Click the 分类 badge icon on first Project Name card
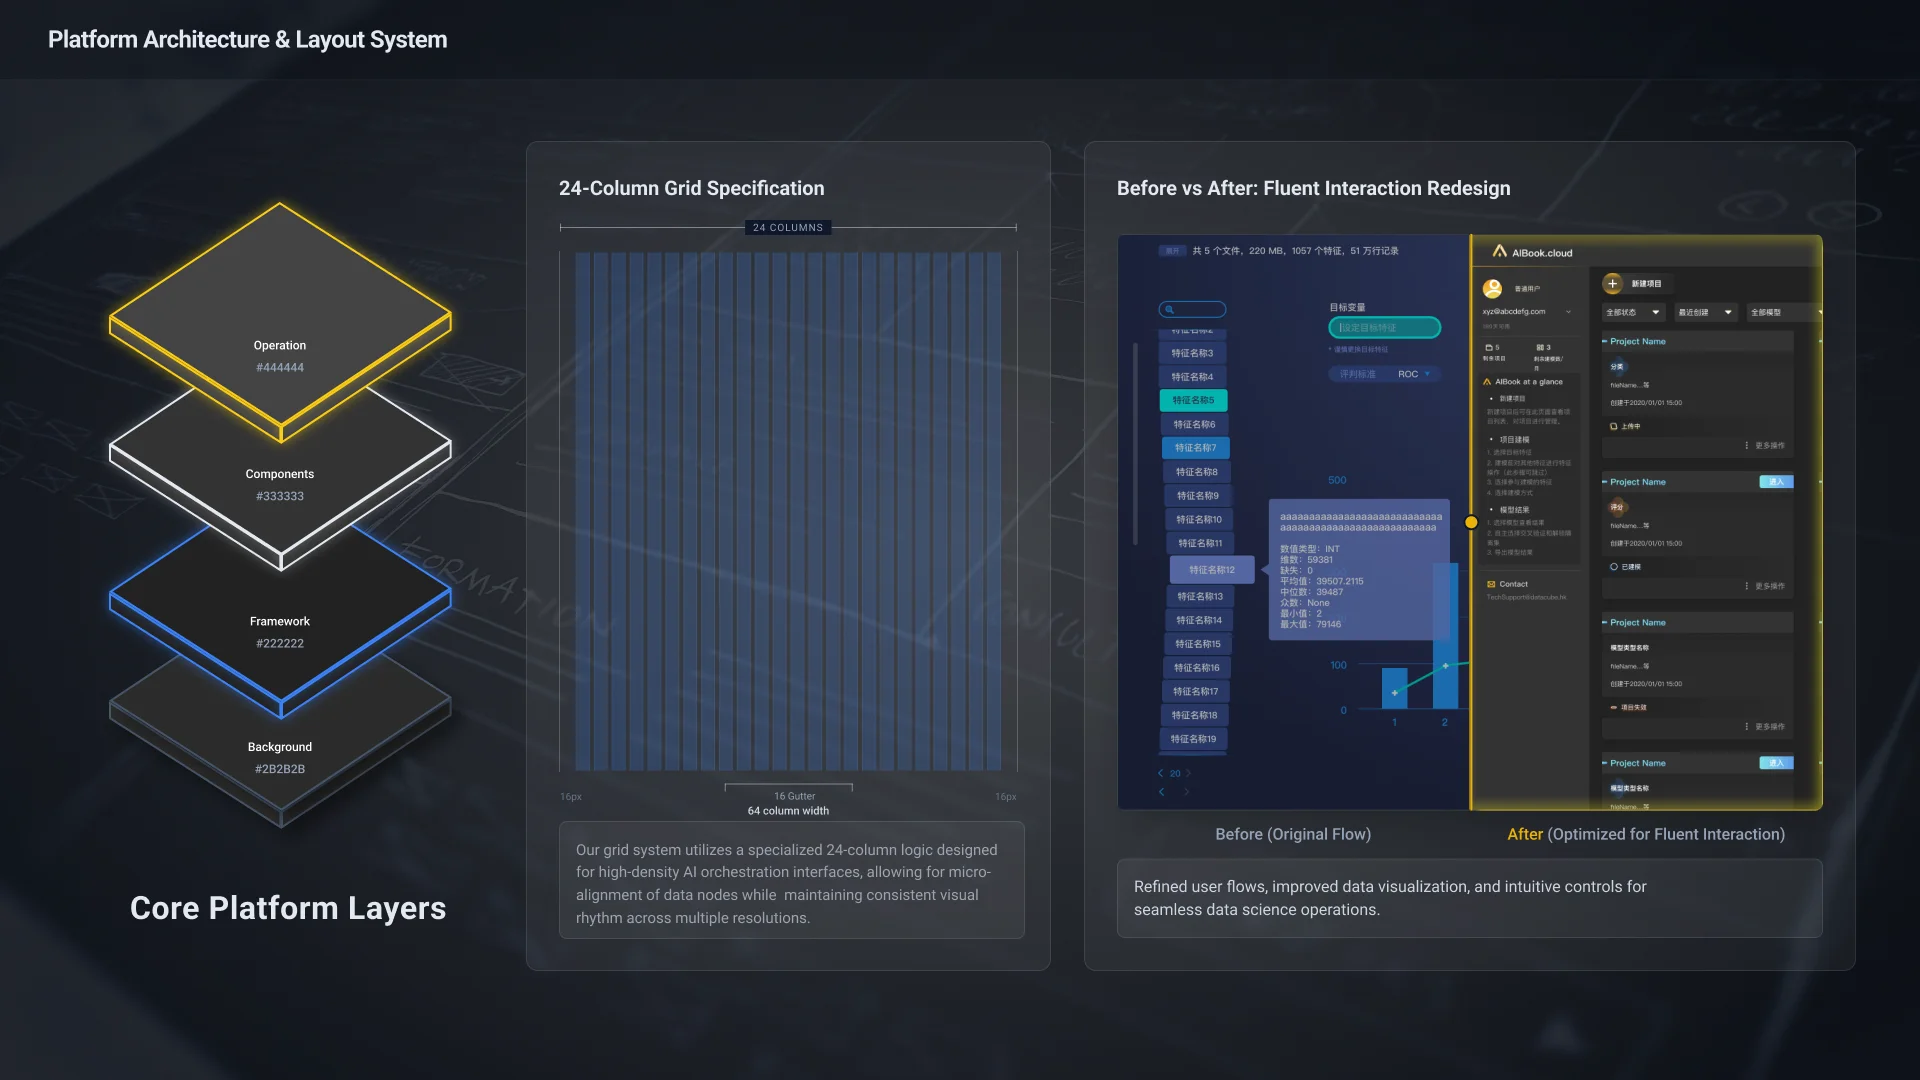Screen dimensions: 1920x1080 click(x=1619, y=366)
